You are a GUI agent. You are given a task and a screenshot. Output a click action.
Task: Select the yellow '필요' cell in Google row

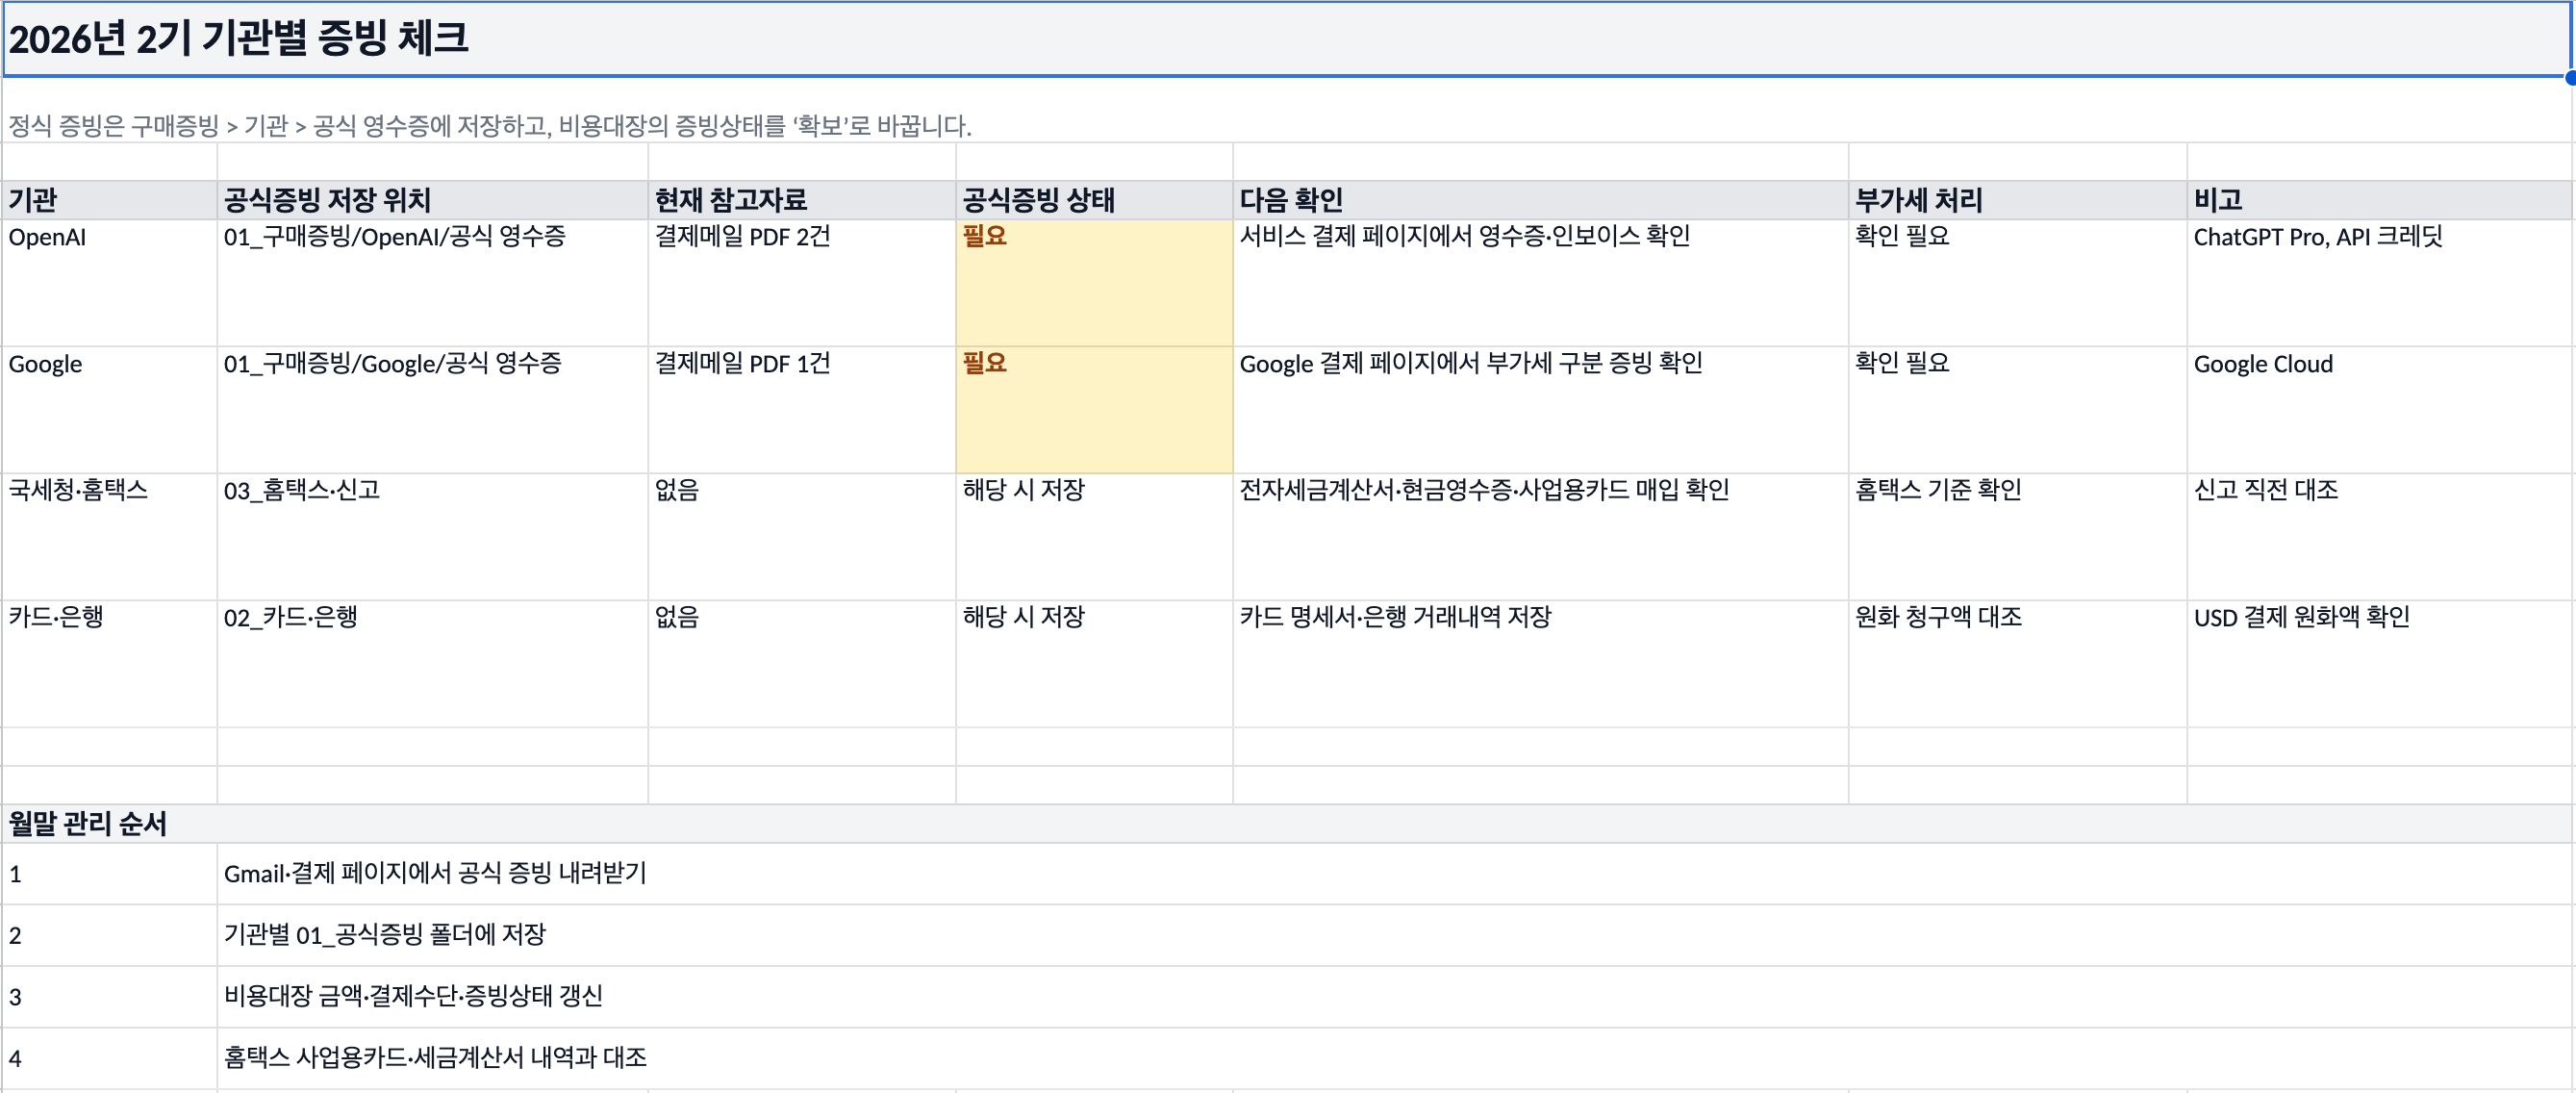tap(1094, 410)
